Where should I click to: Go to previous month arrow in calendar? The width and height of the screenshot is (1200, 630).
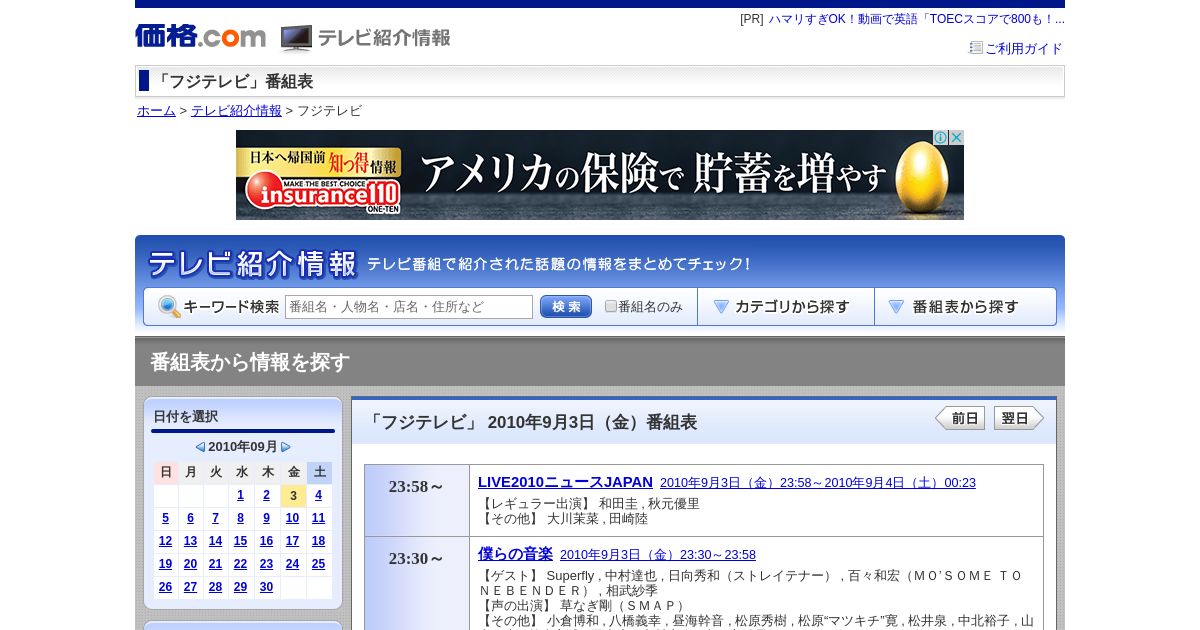coord(200,447)
